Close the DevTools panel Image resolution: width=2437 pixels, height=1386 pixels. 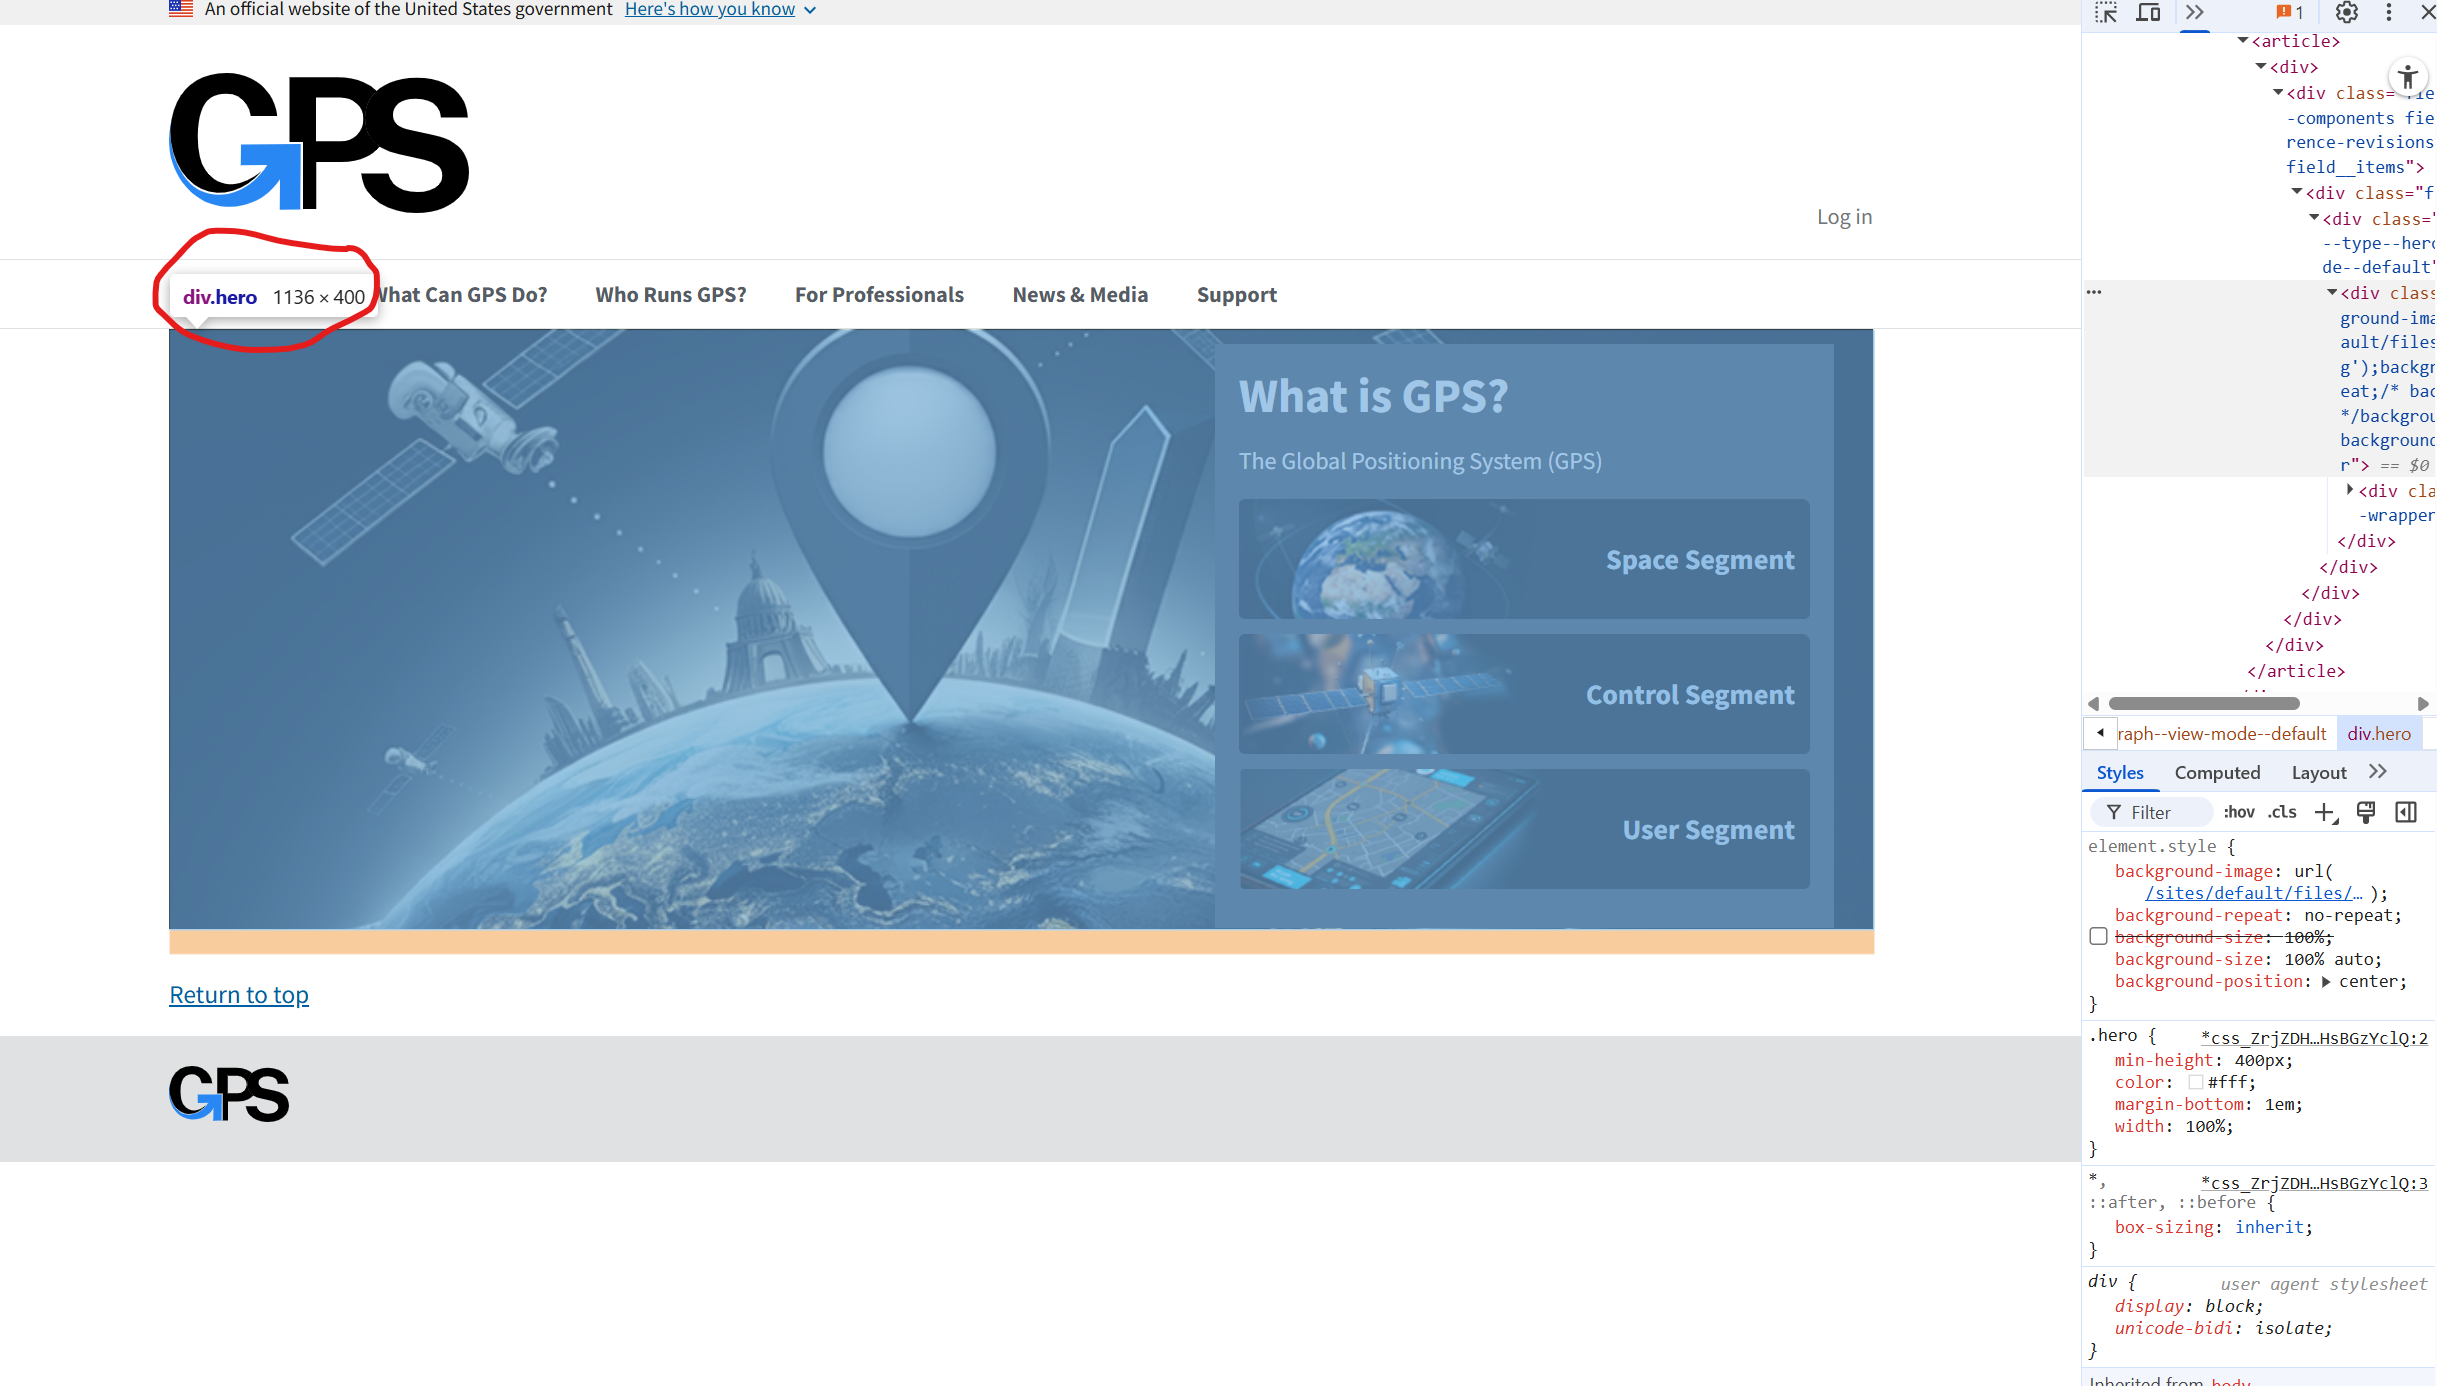tap(2427, 12)
